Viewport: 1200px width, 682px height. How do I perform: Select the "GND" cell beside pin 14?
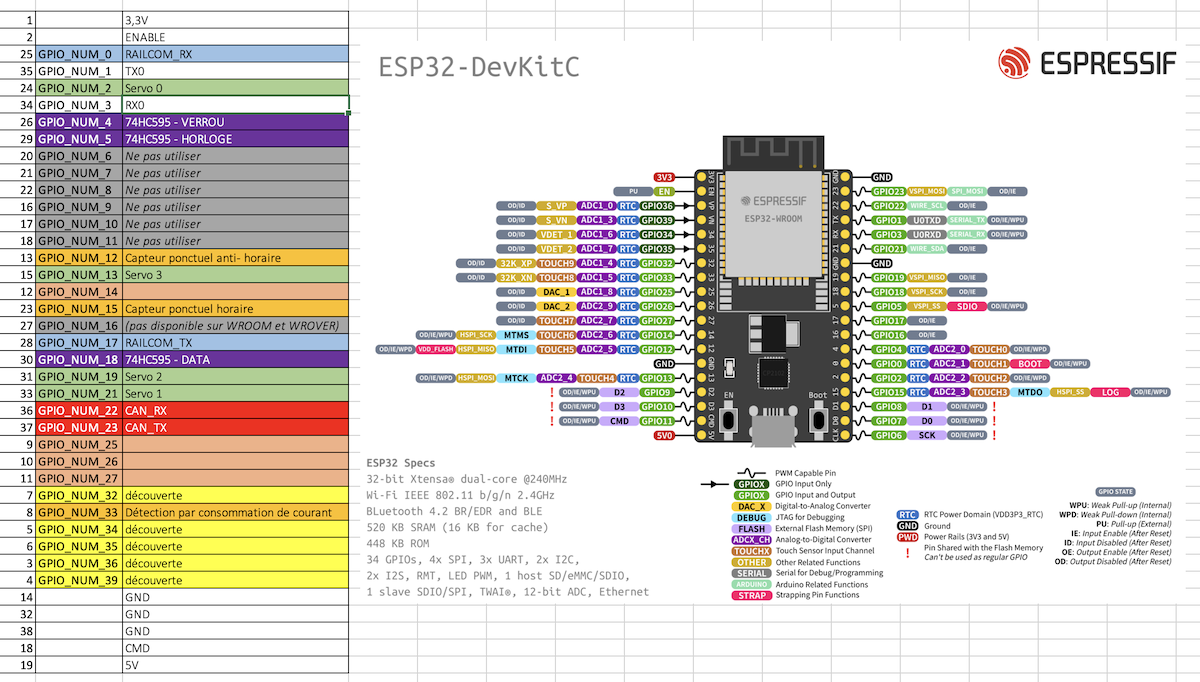pyautogui.click(x=236, y=598)
